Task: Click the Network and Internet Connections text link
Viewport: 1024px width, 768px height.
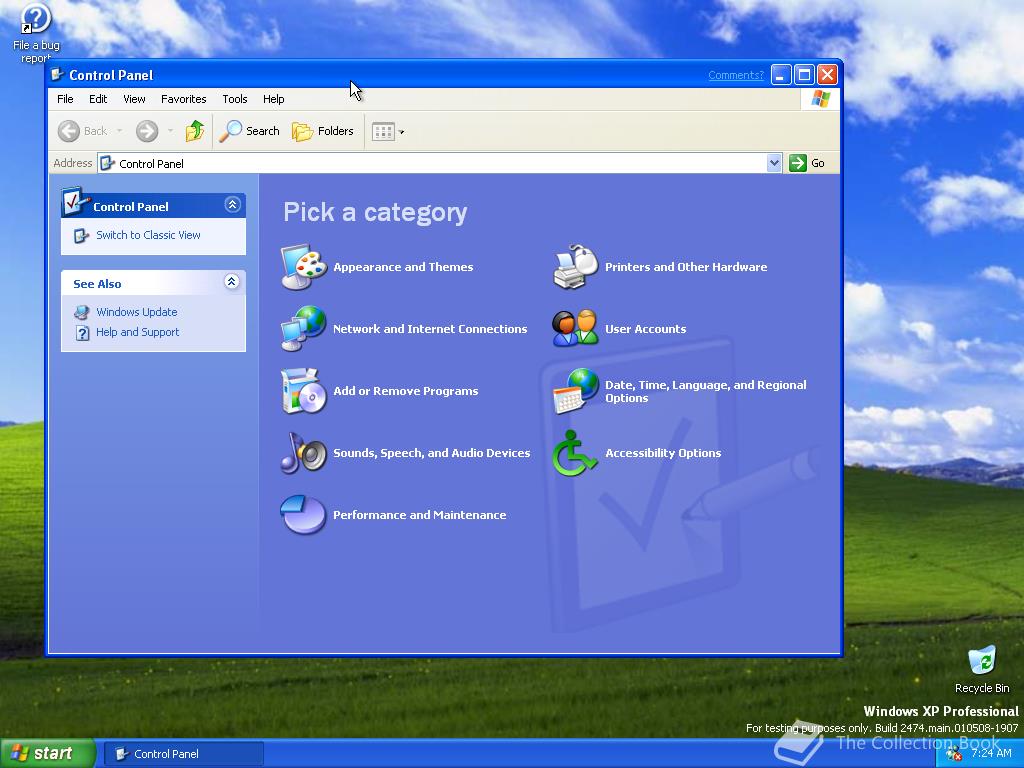Action: [430, 328]
